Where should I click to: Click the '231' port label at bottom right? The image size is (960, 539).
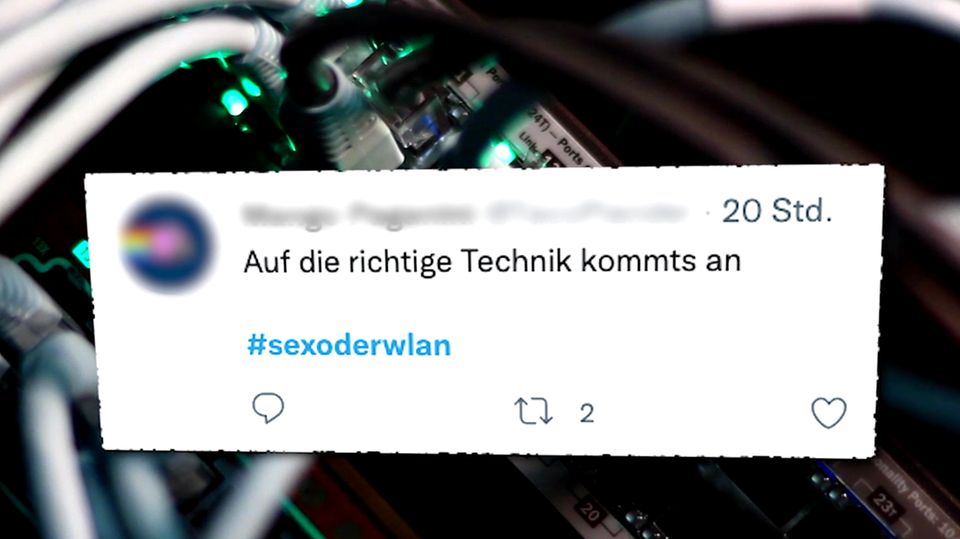(887, 504)
